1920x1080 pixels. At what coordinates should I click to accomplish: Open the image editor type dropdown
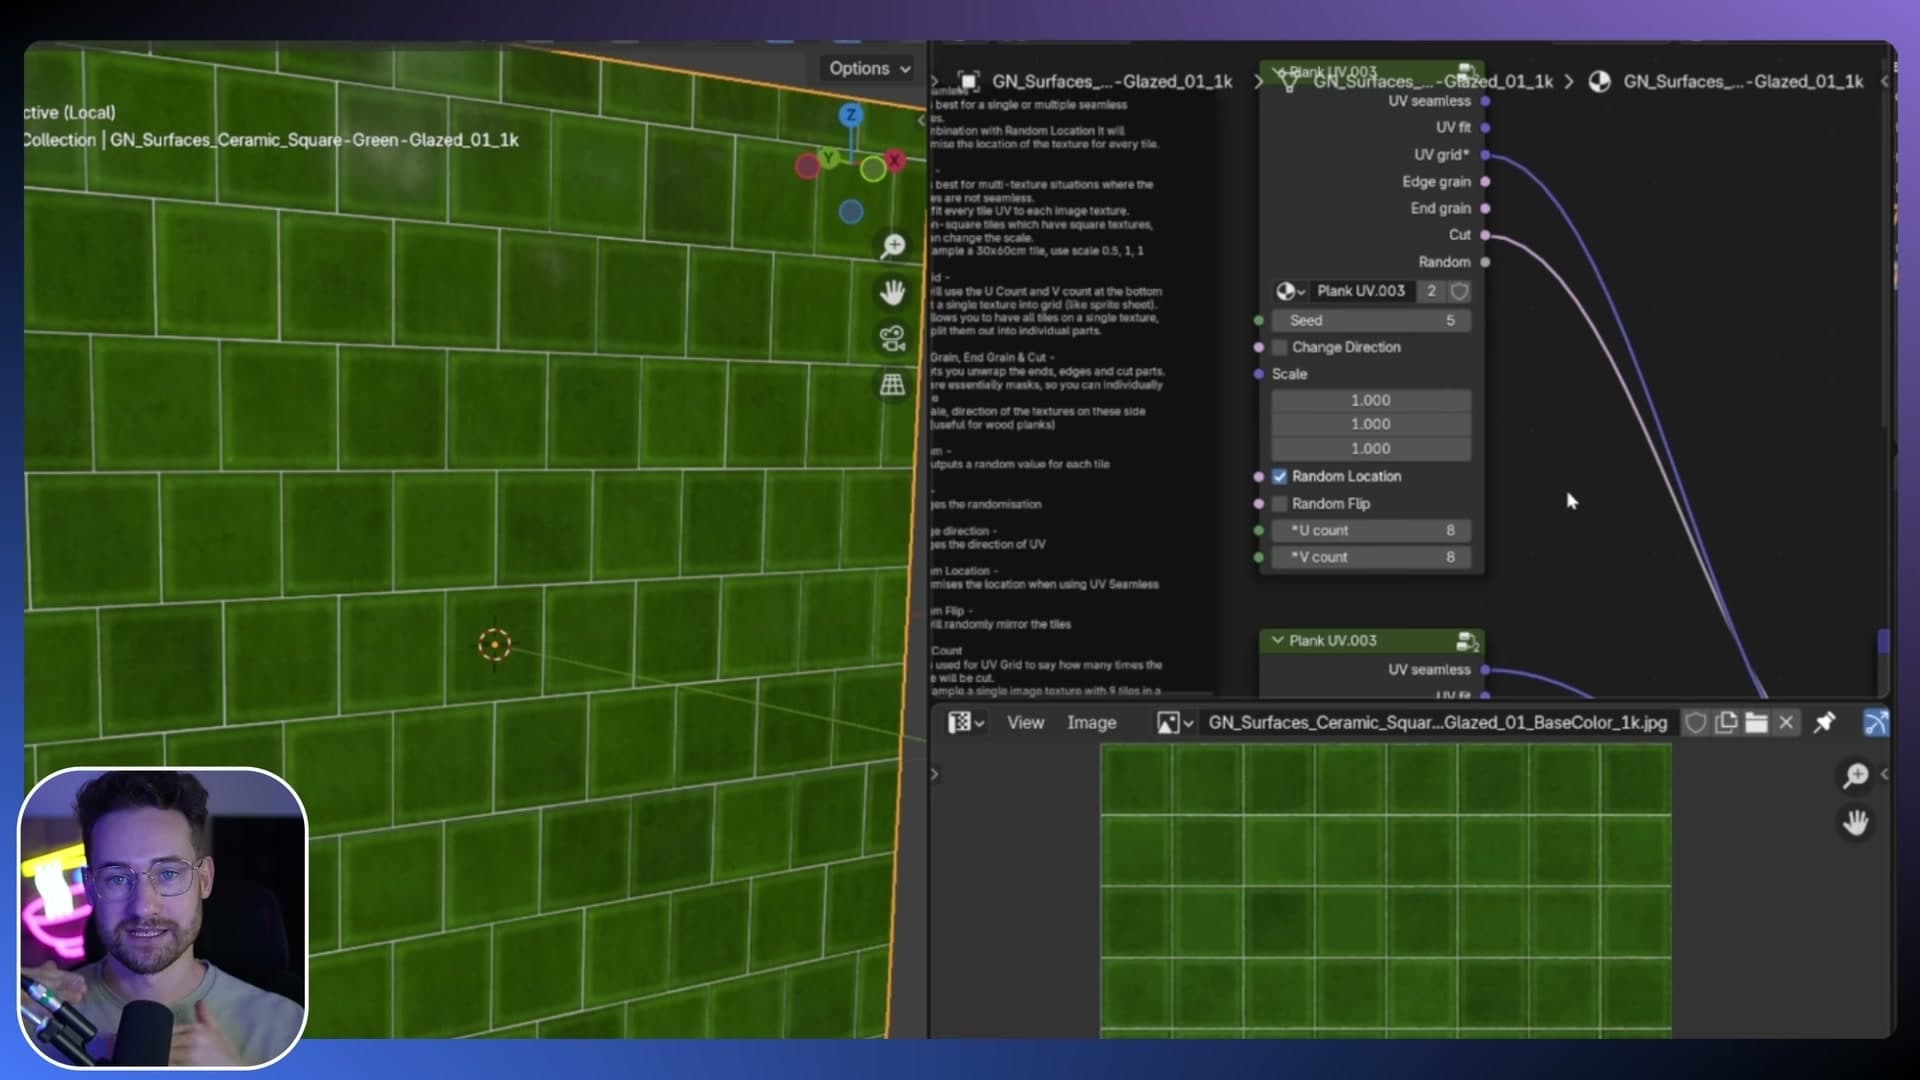[965, 722]
